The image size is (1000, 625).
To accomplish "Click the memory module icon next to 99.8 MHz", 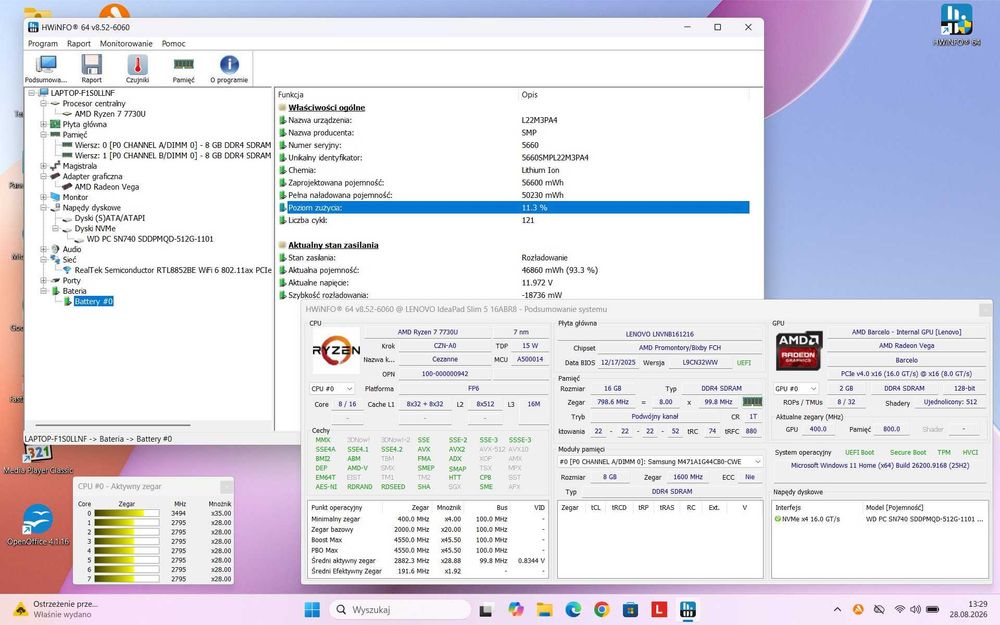I will point(752,402).
